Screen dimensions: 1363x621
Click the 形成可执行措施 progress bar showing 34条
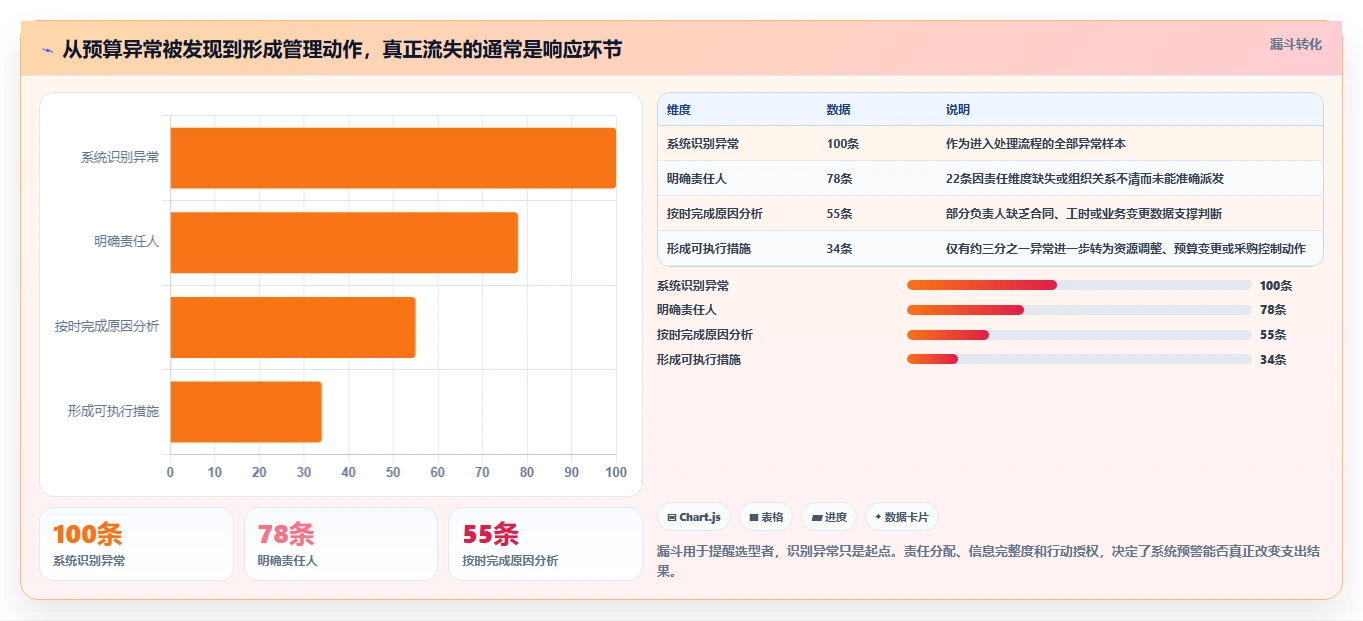pos(1079,359)
